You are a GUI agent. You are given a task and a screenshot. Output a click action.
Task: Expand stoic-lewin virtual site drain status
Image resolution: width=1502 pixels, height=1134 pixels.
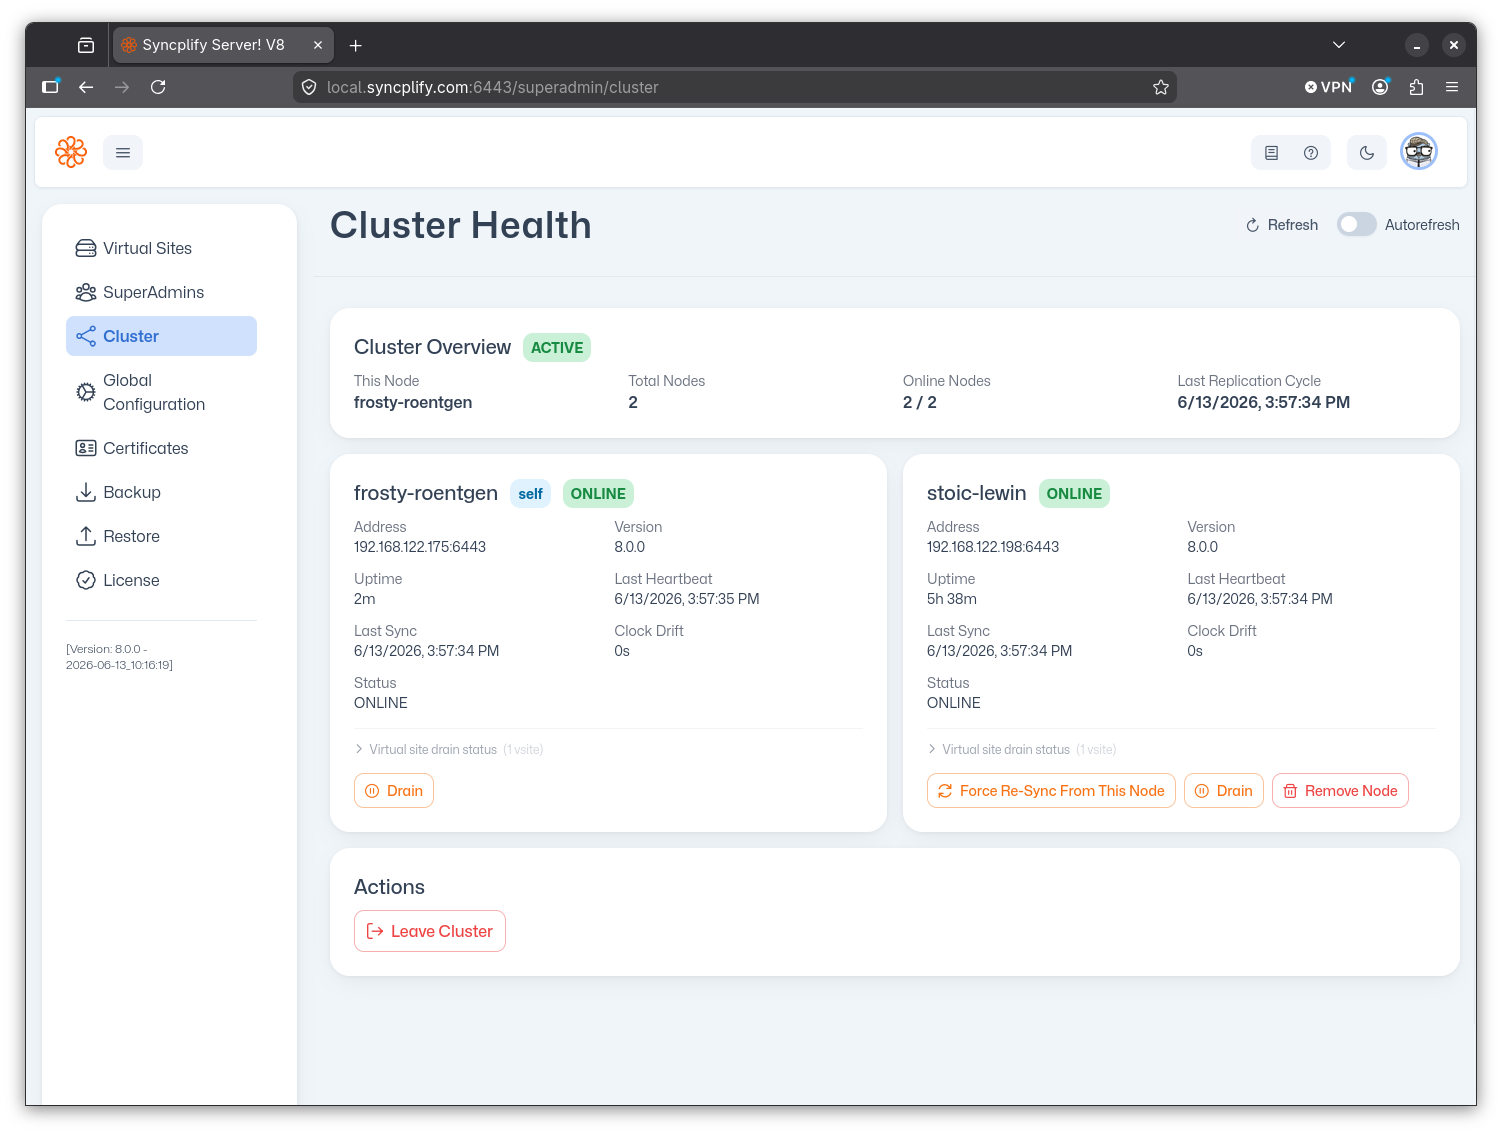click(1022, 749)
